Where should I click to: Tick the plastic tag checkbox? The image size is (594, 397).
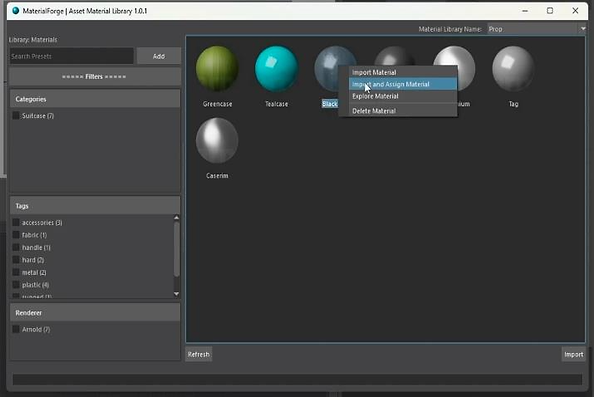tap(16, 284)
